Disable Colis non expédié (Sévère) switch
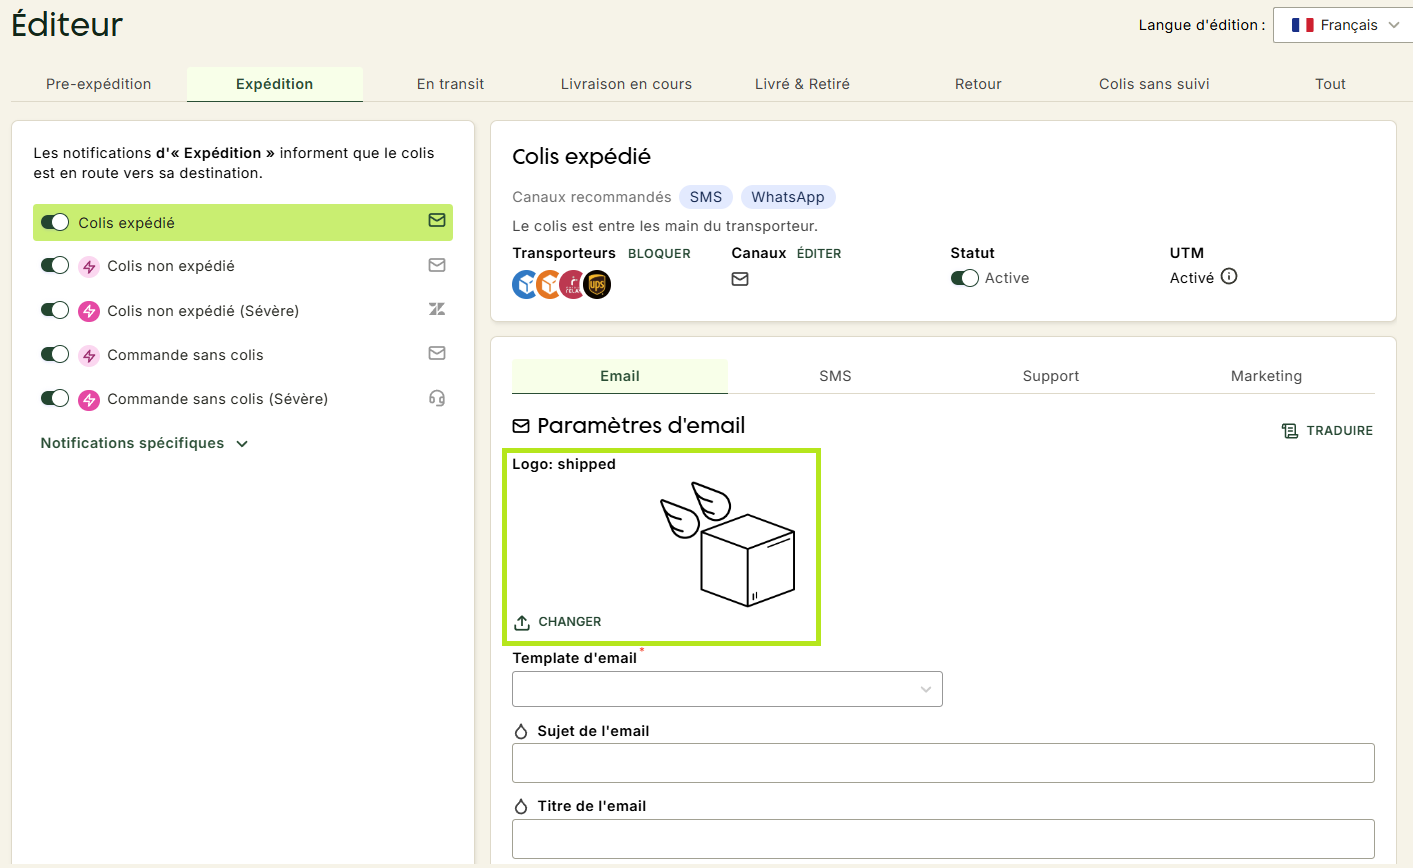Screen dimensions: 1413x868 (x=55, y=310)
